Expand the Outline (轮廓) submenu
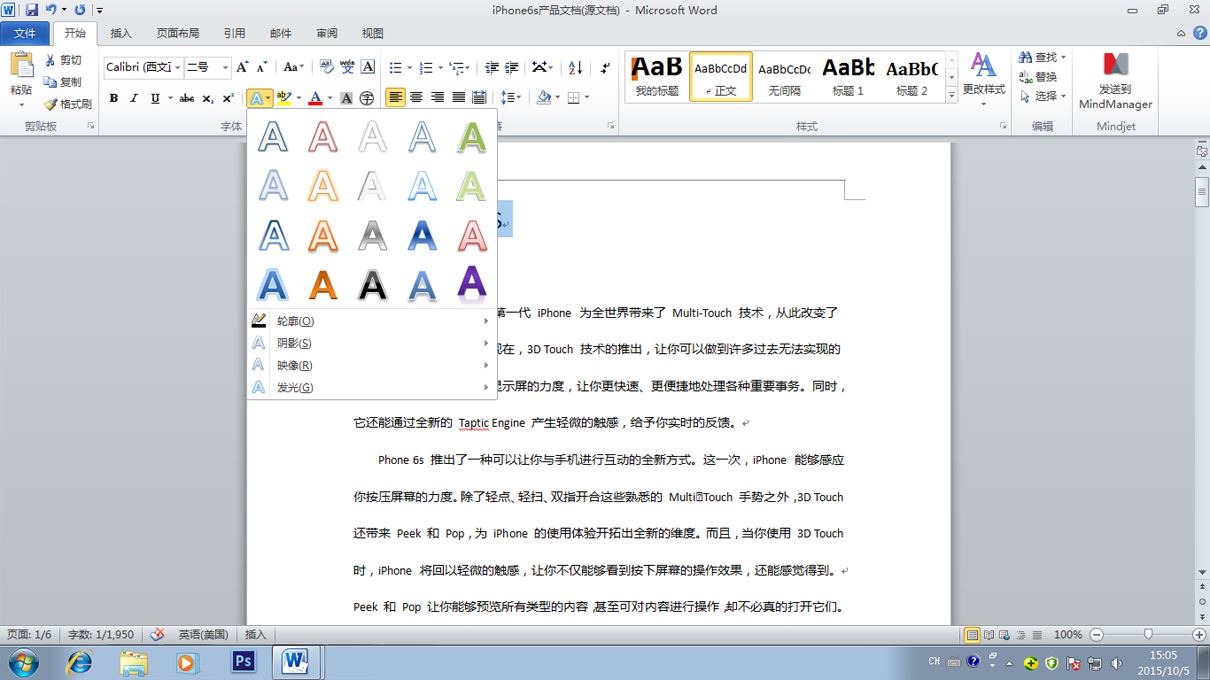Screen dimensions: 1210x680 pyautogui.click(x=372, y=321)
